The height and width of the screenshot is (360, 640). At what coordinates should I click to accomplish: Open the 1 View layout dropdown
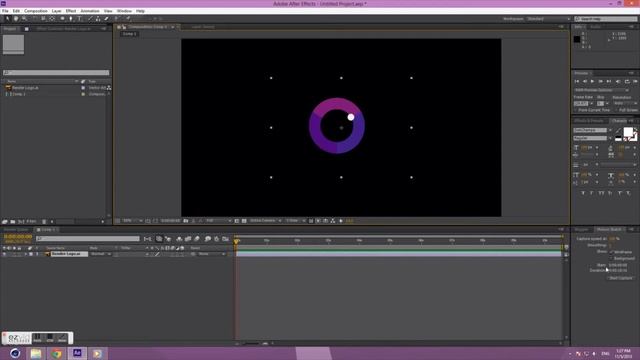(x=296, y=221)
